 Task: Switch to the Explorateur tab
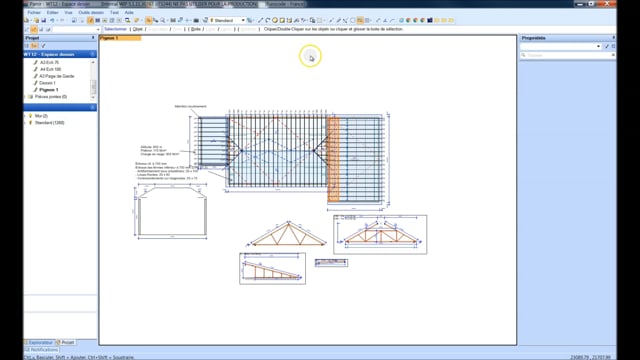pos(39,342)
